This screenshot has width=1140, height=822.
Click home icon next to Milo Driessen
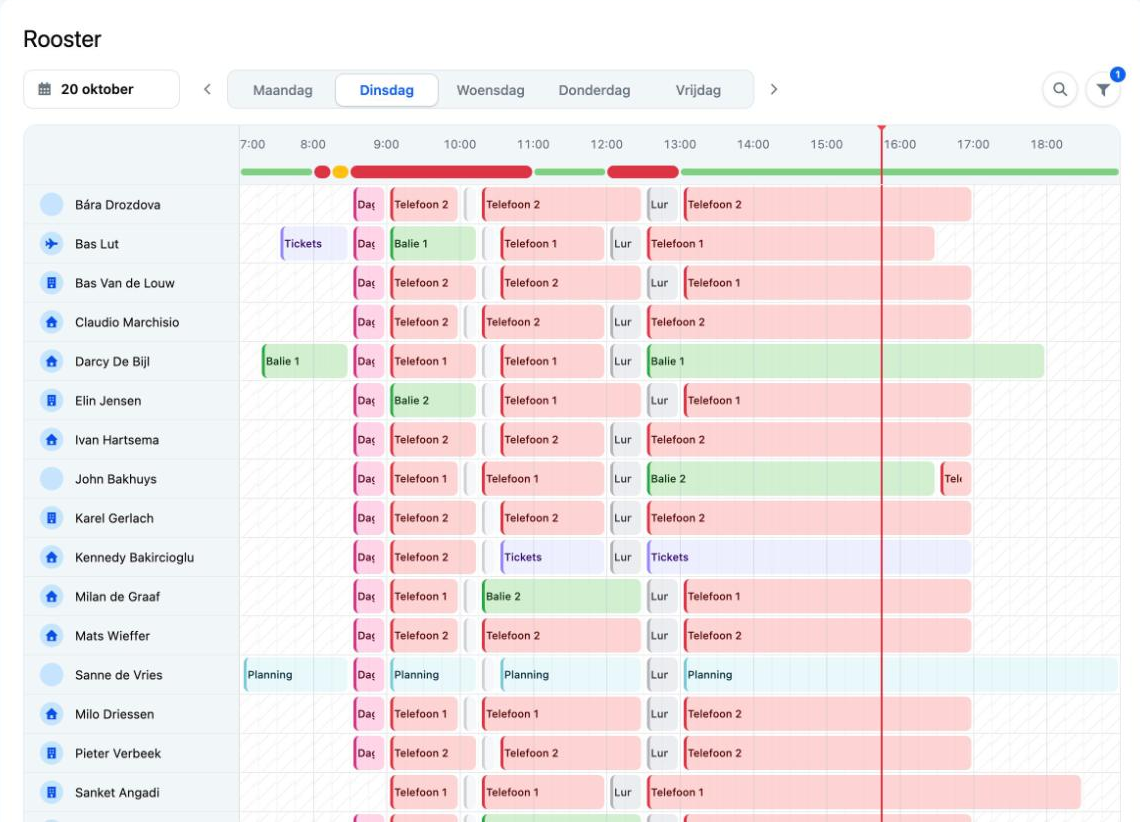[52, 714]
